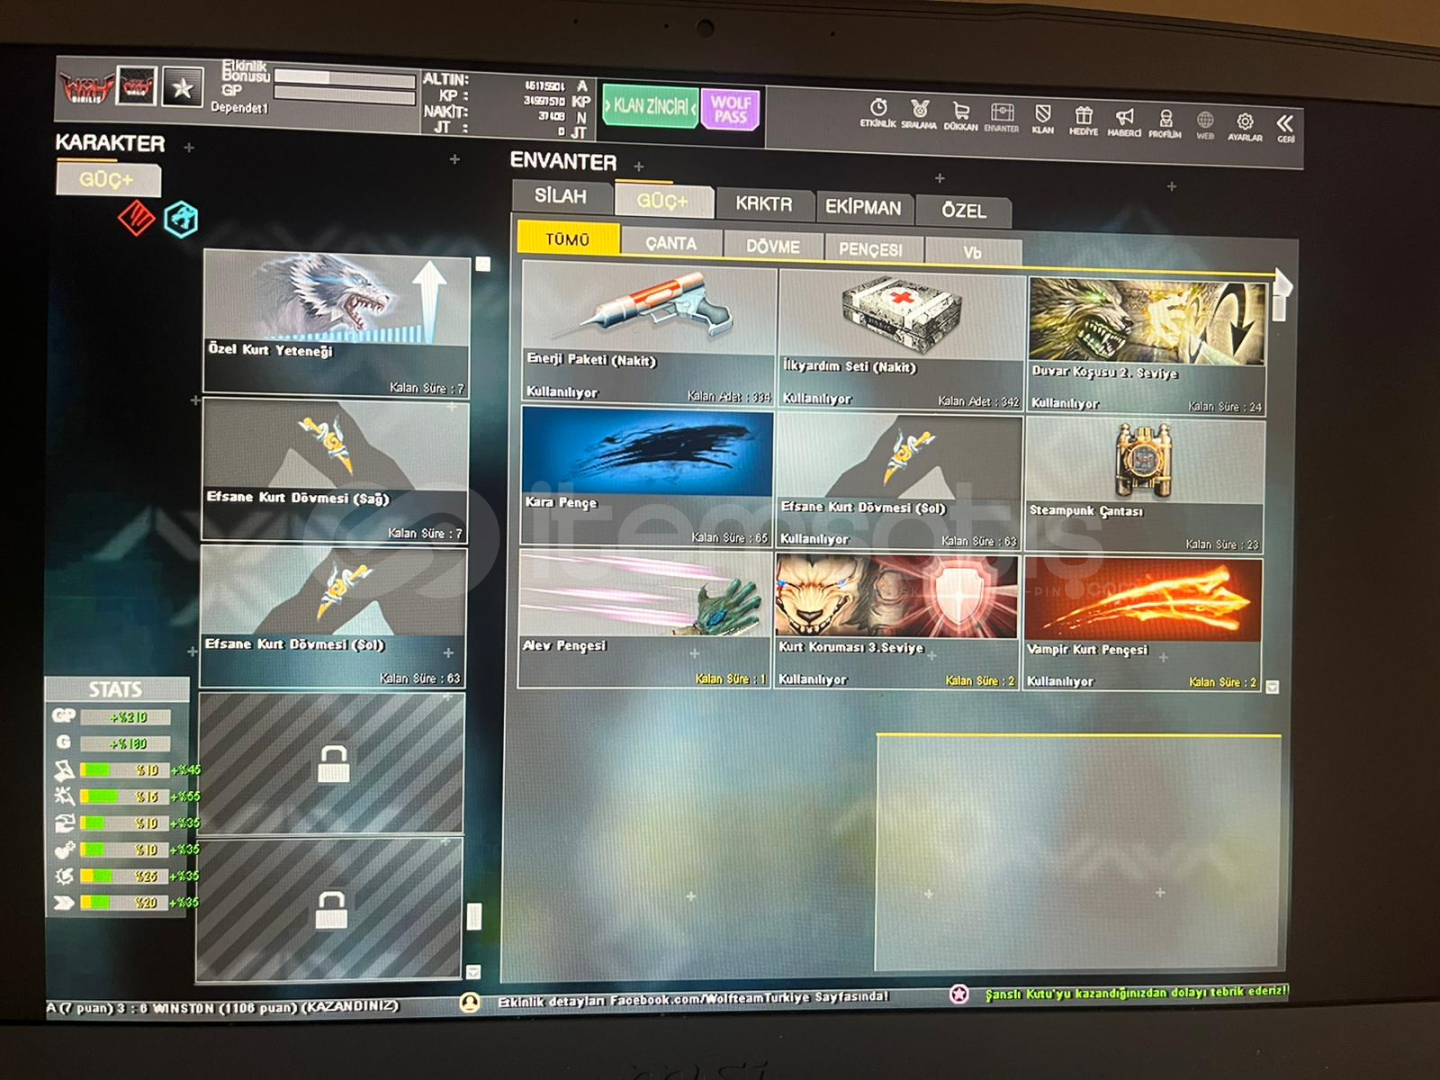
Task: Select the TÜMÜ filter tab
Action: click(568, 239)
